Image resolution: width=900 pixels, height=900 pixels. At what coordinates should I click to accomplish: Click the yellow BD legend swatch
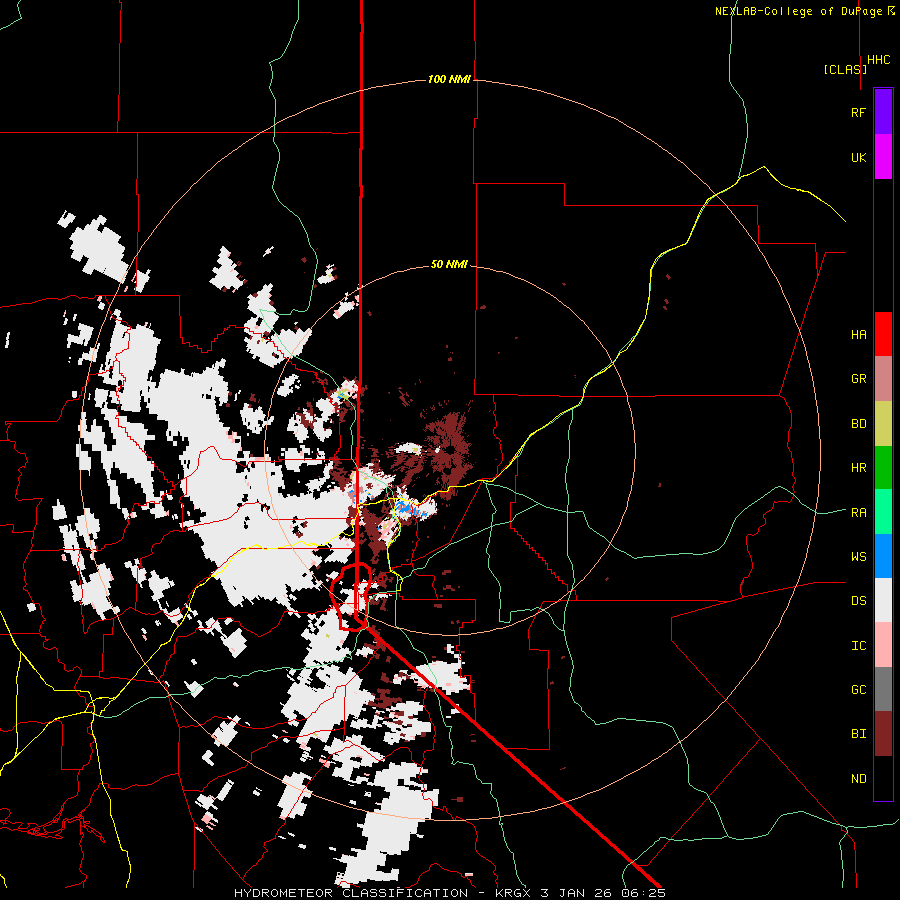coord(883,424)
